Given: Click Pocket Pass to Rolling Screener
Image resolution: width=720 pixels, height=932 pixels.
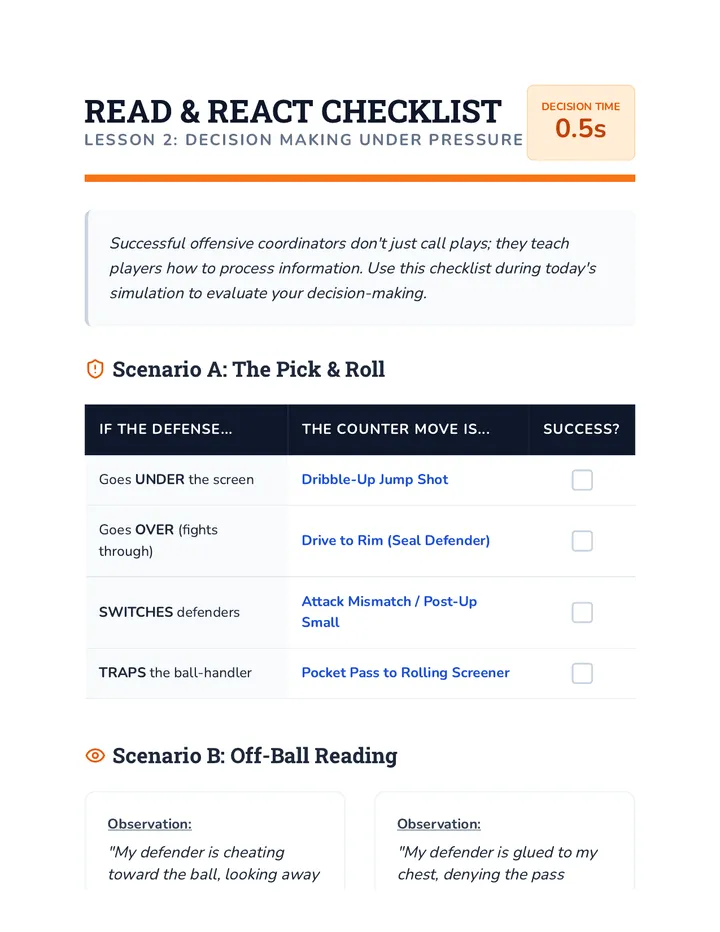Looking at the screenshot, I should point(405,672).
